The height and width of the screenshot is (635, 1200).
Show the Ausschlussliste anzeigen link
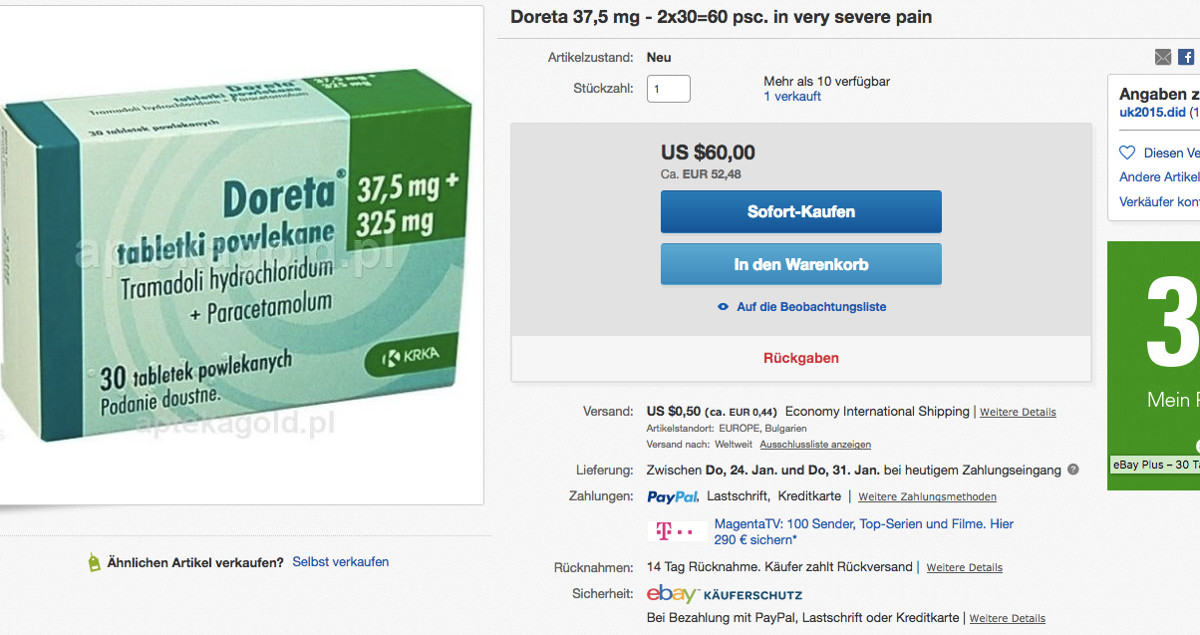pyautogui.click(x=815, y=444)
